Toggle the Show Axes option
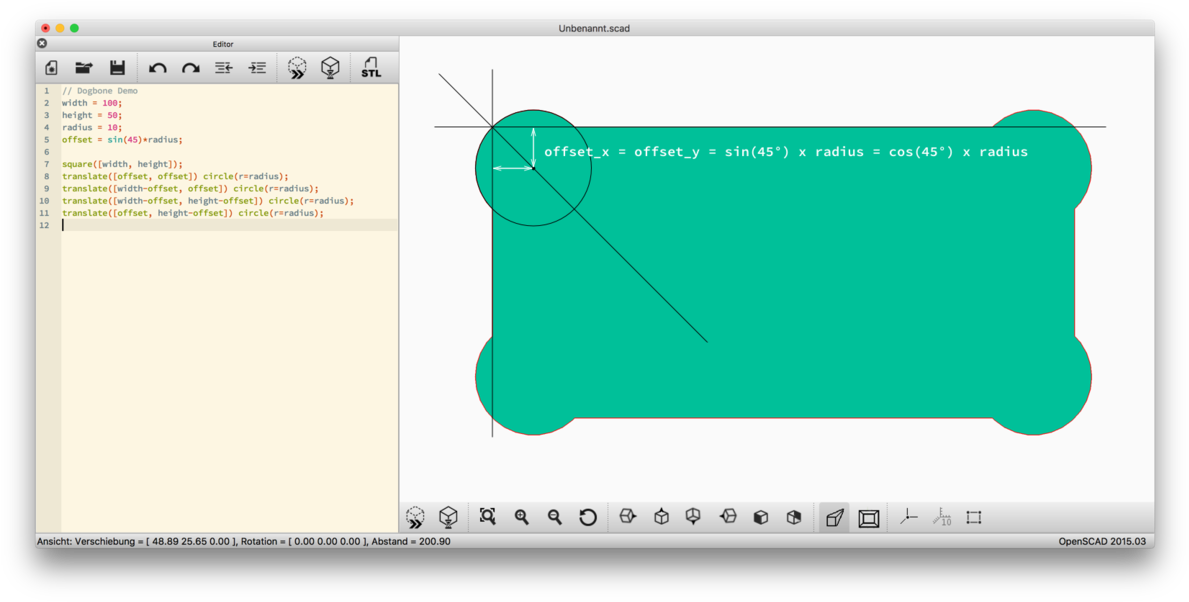Viewport: 1189px width, 602px height. pyautogui.click(x=908, y=517)
